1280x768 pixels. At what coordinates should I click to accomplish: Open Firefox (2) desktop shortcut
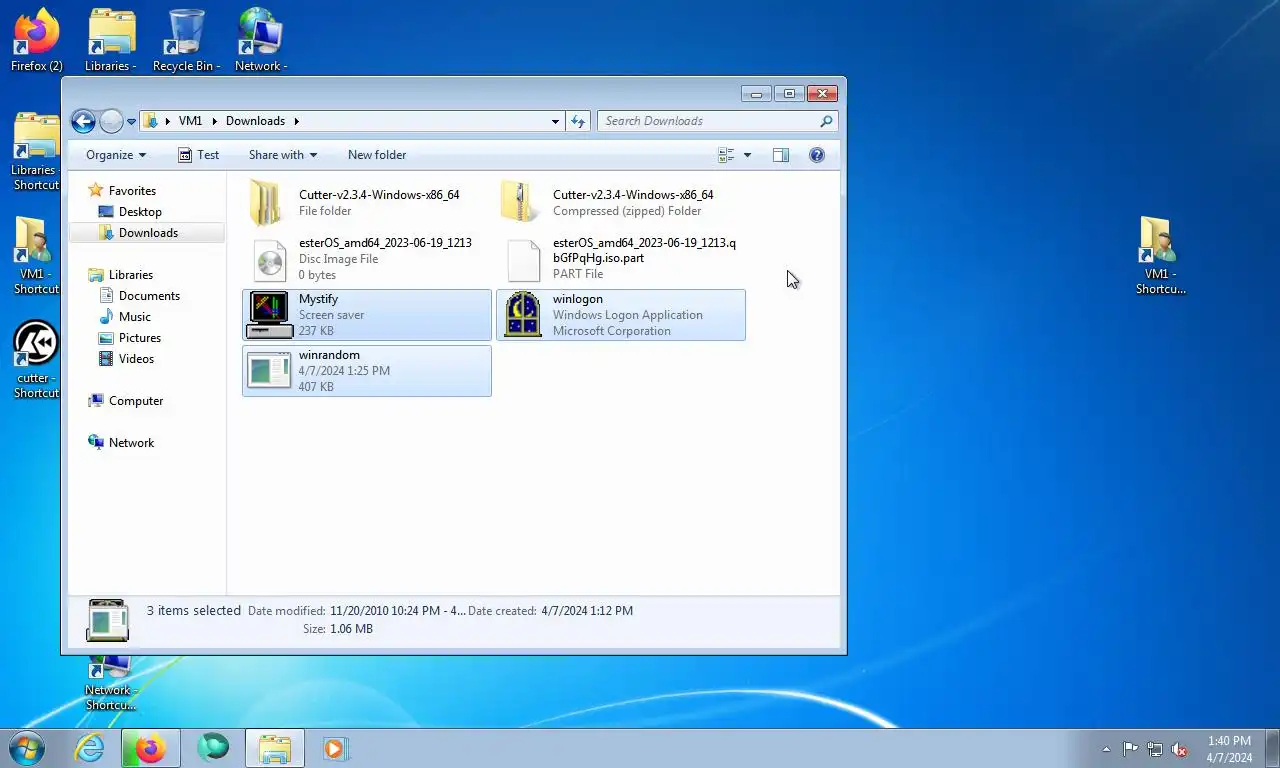36,40
